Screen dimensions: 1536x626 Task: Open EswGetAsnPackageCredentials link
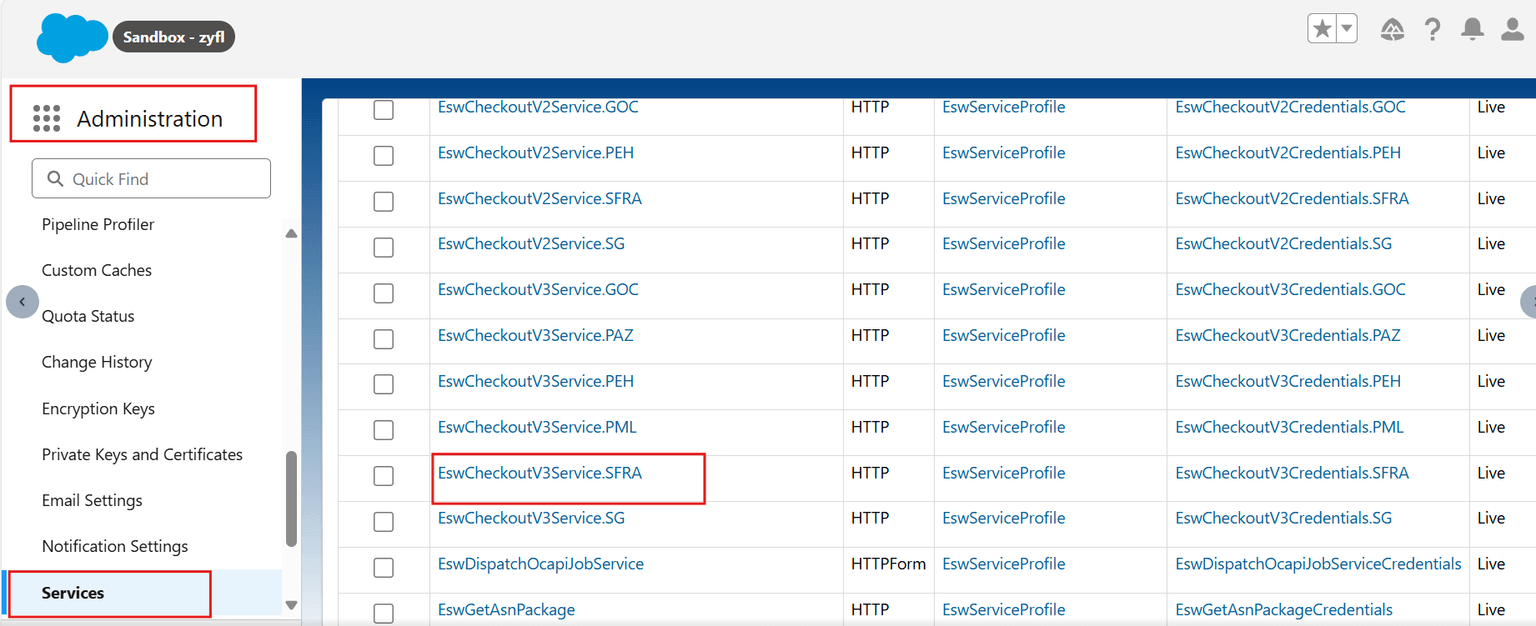click(x=1284, y=610)
